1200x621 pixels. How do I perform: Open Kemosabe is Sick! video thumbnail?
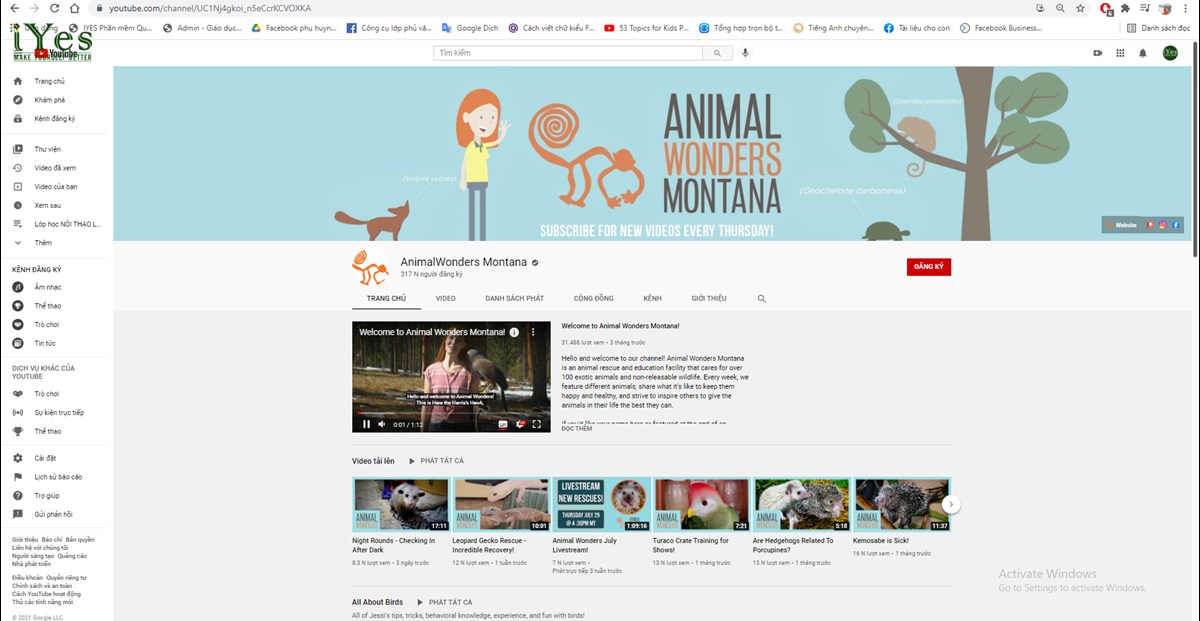(902, 504)
